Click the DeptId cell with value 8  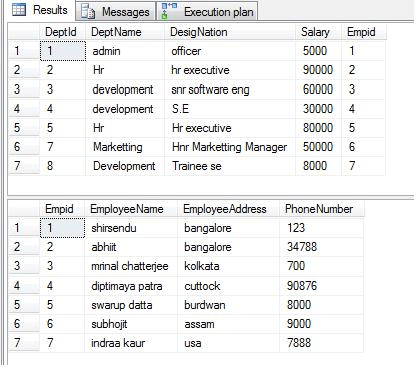[x=63, y=166]
